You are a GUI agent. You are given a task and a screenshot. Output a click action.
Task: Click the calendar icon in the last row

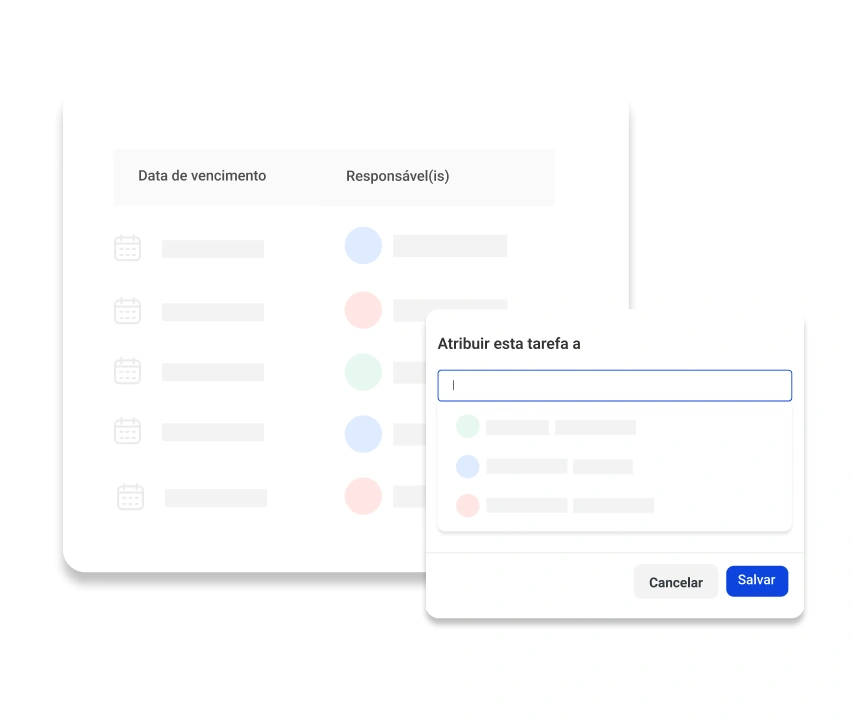click(x=130, y=497)
